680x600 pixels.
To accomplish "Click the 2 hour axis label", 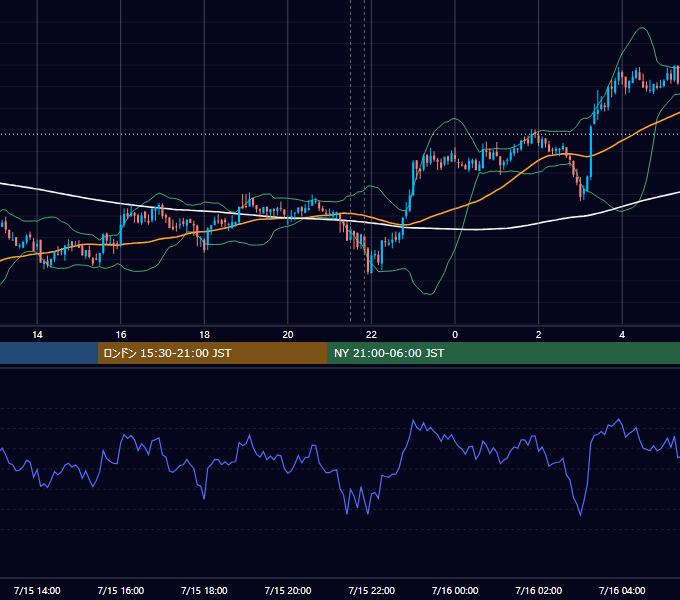I will pyautogui.click(x=538, y=335).
